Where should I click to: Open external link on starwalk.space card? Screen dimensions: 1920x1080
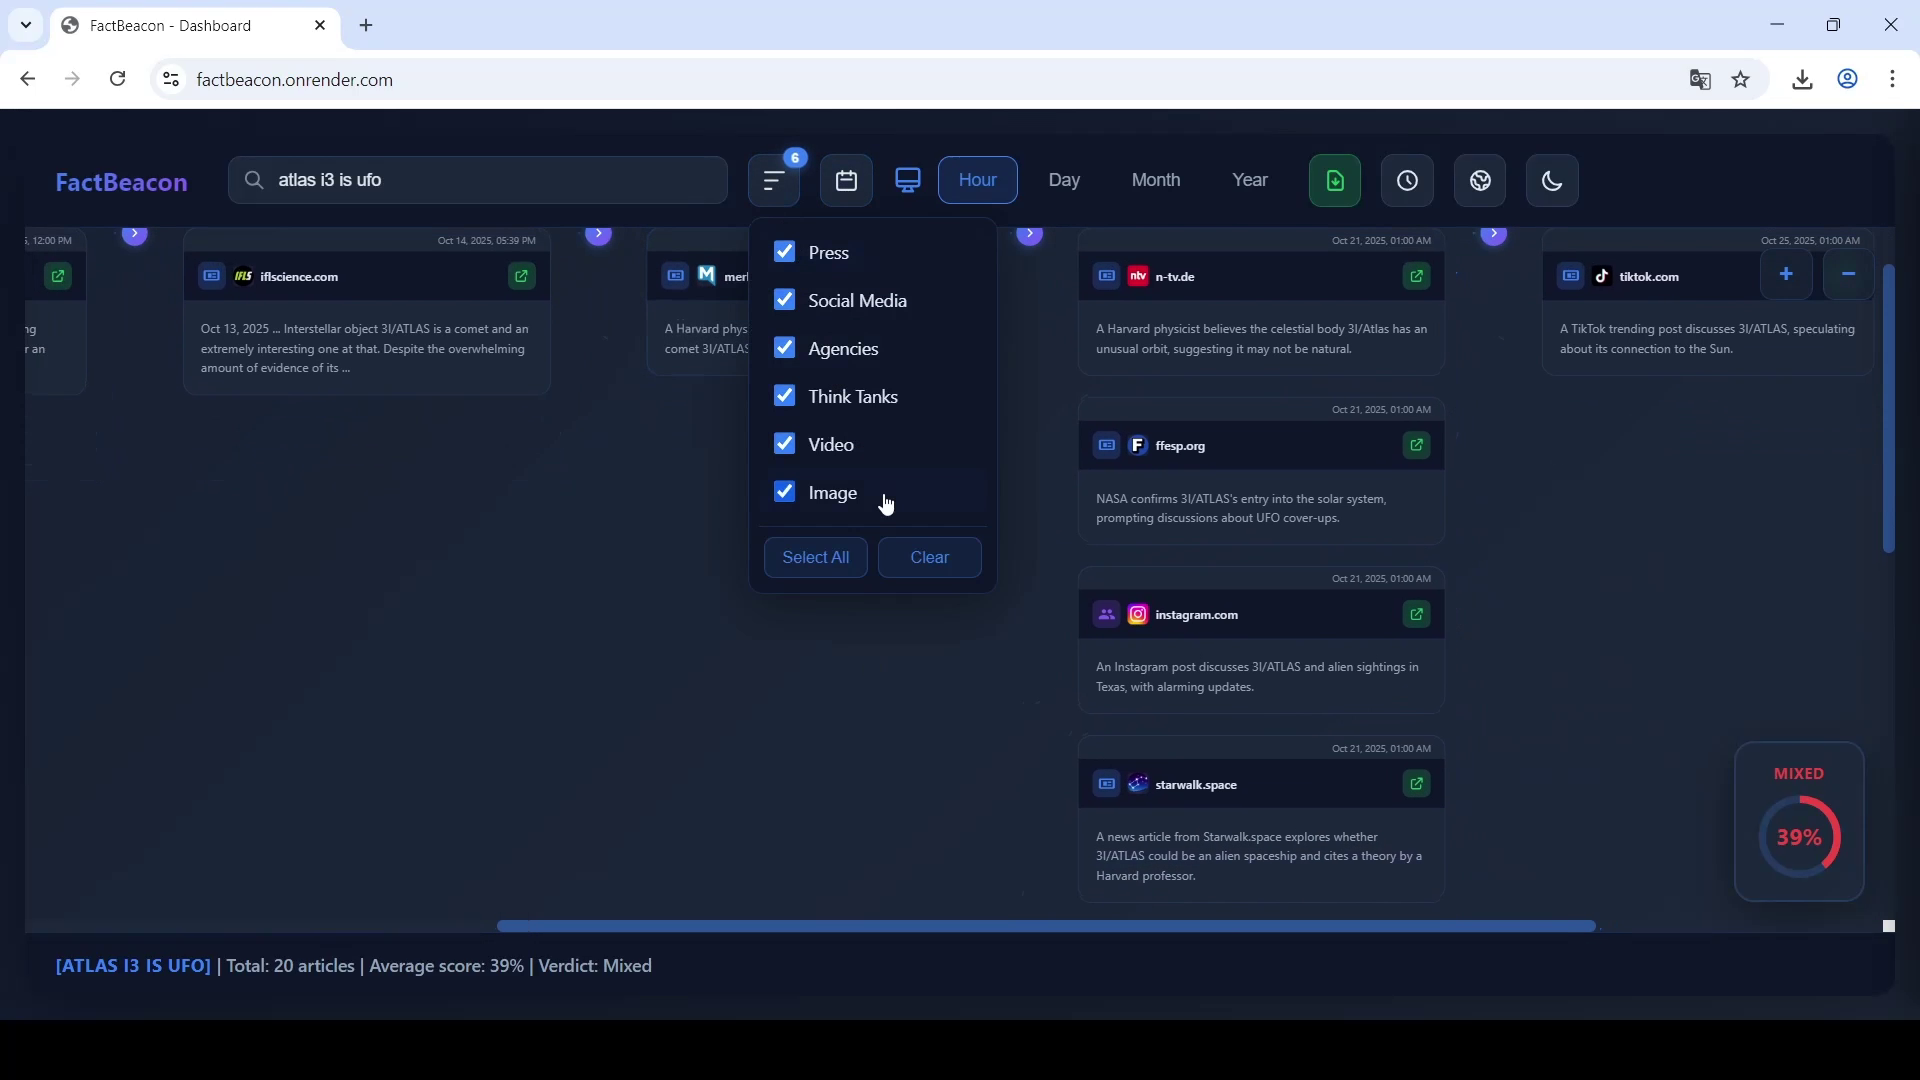1416,784
